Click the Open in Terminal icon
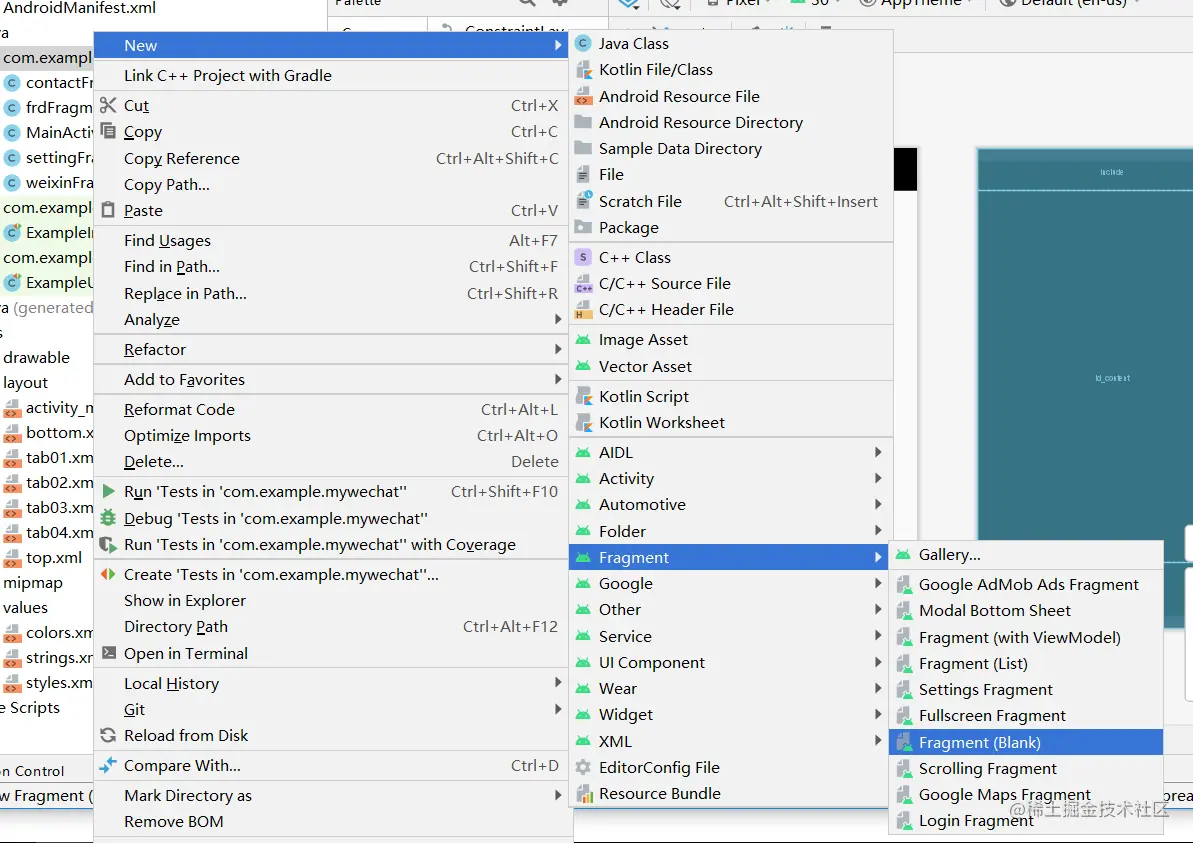Screen dimensions: 1193x843 point(108,653)
